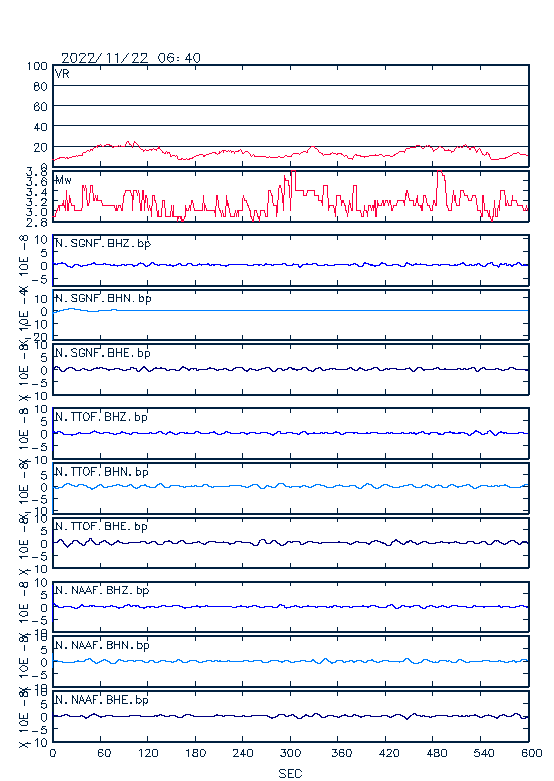Select the 480 tick on the time axis

click(436, 753)
